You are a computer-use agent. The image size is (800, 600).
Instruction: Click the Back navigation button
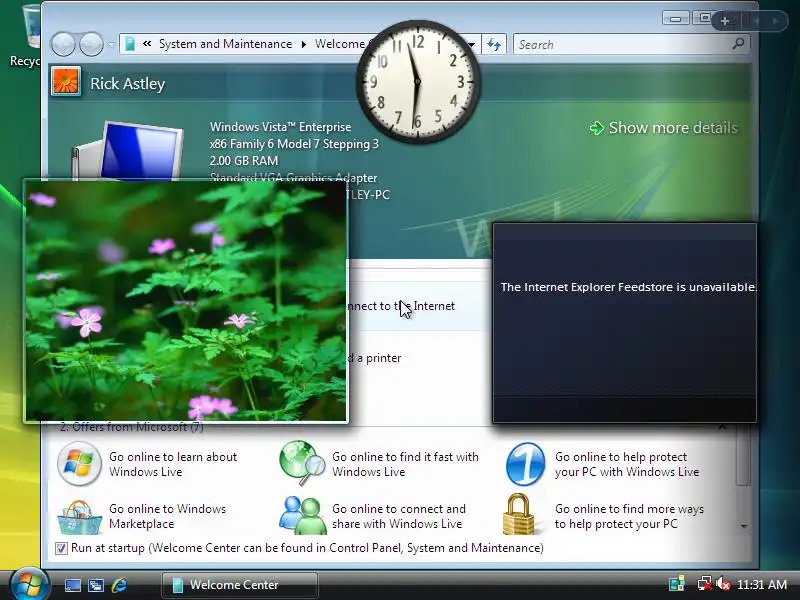pos(63,44)
